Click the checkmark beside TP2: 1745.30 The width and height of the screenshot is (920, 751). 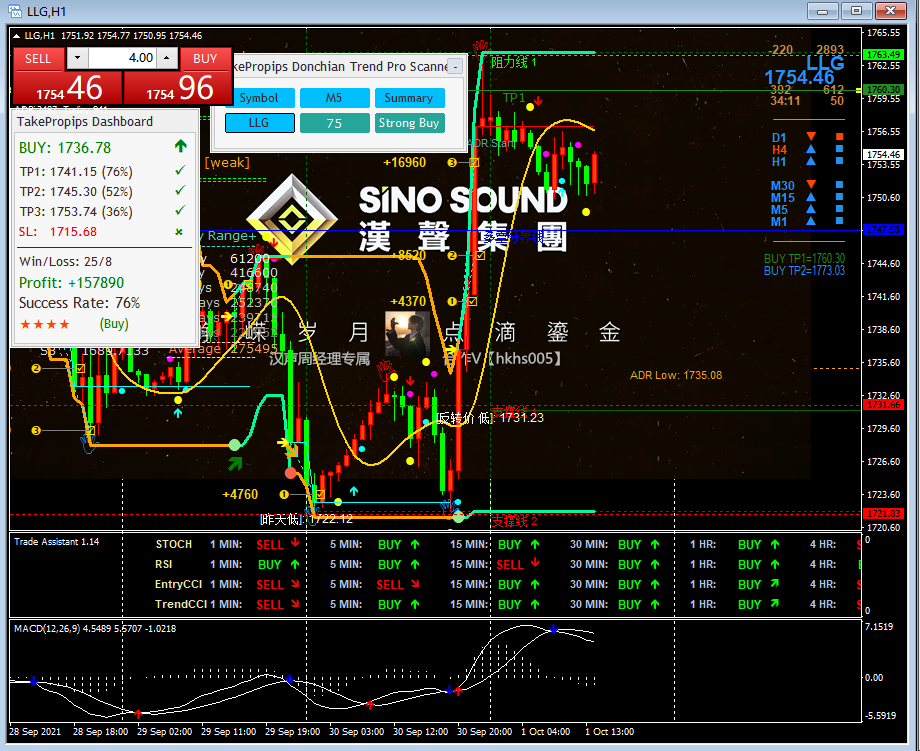180,190
